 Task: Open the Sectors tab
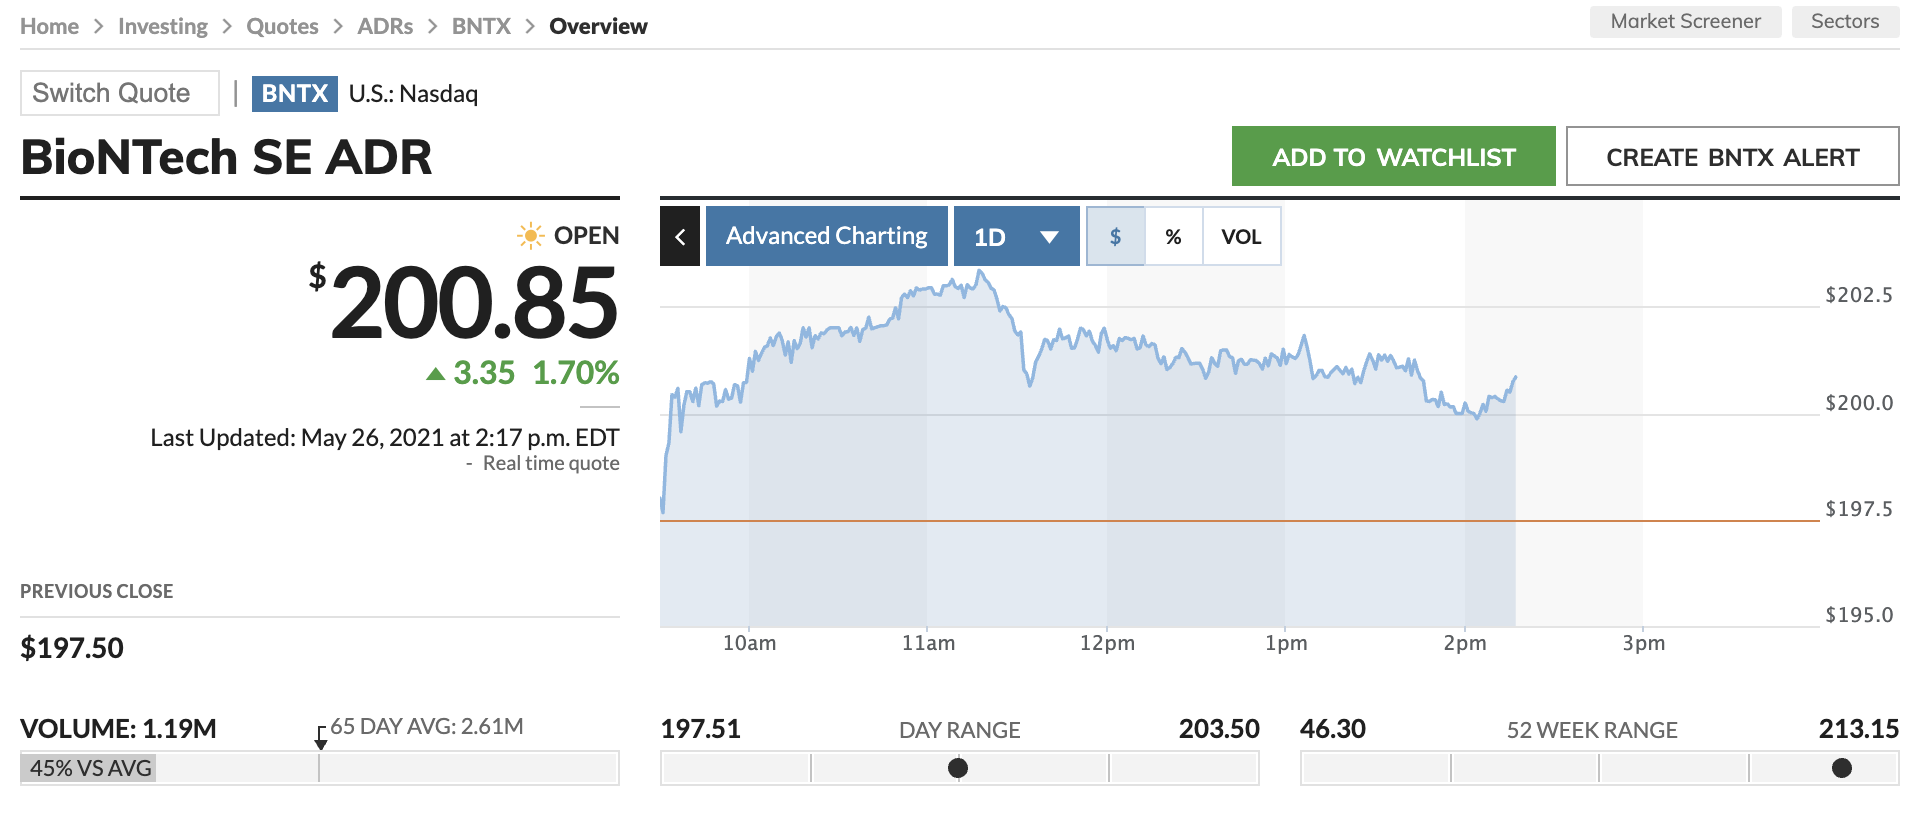pyautogui.click(x=1844, y=22)
